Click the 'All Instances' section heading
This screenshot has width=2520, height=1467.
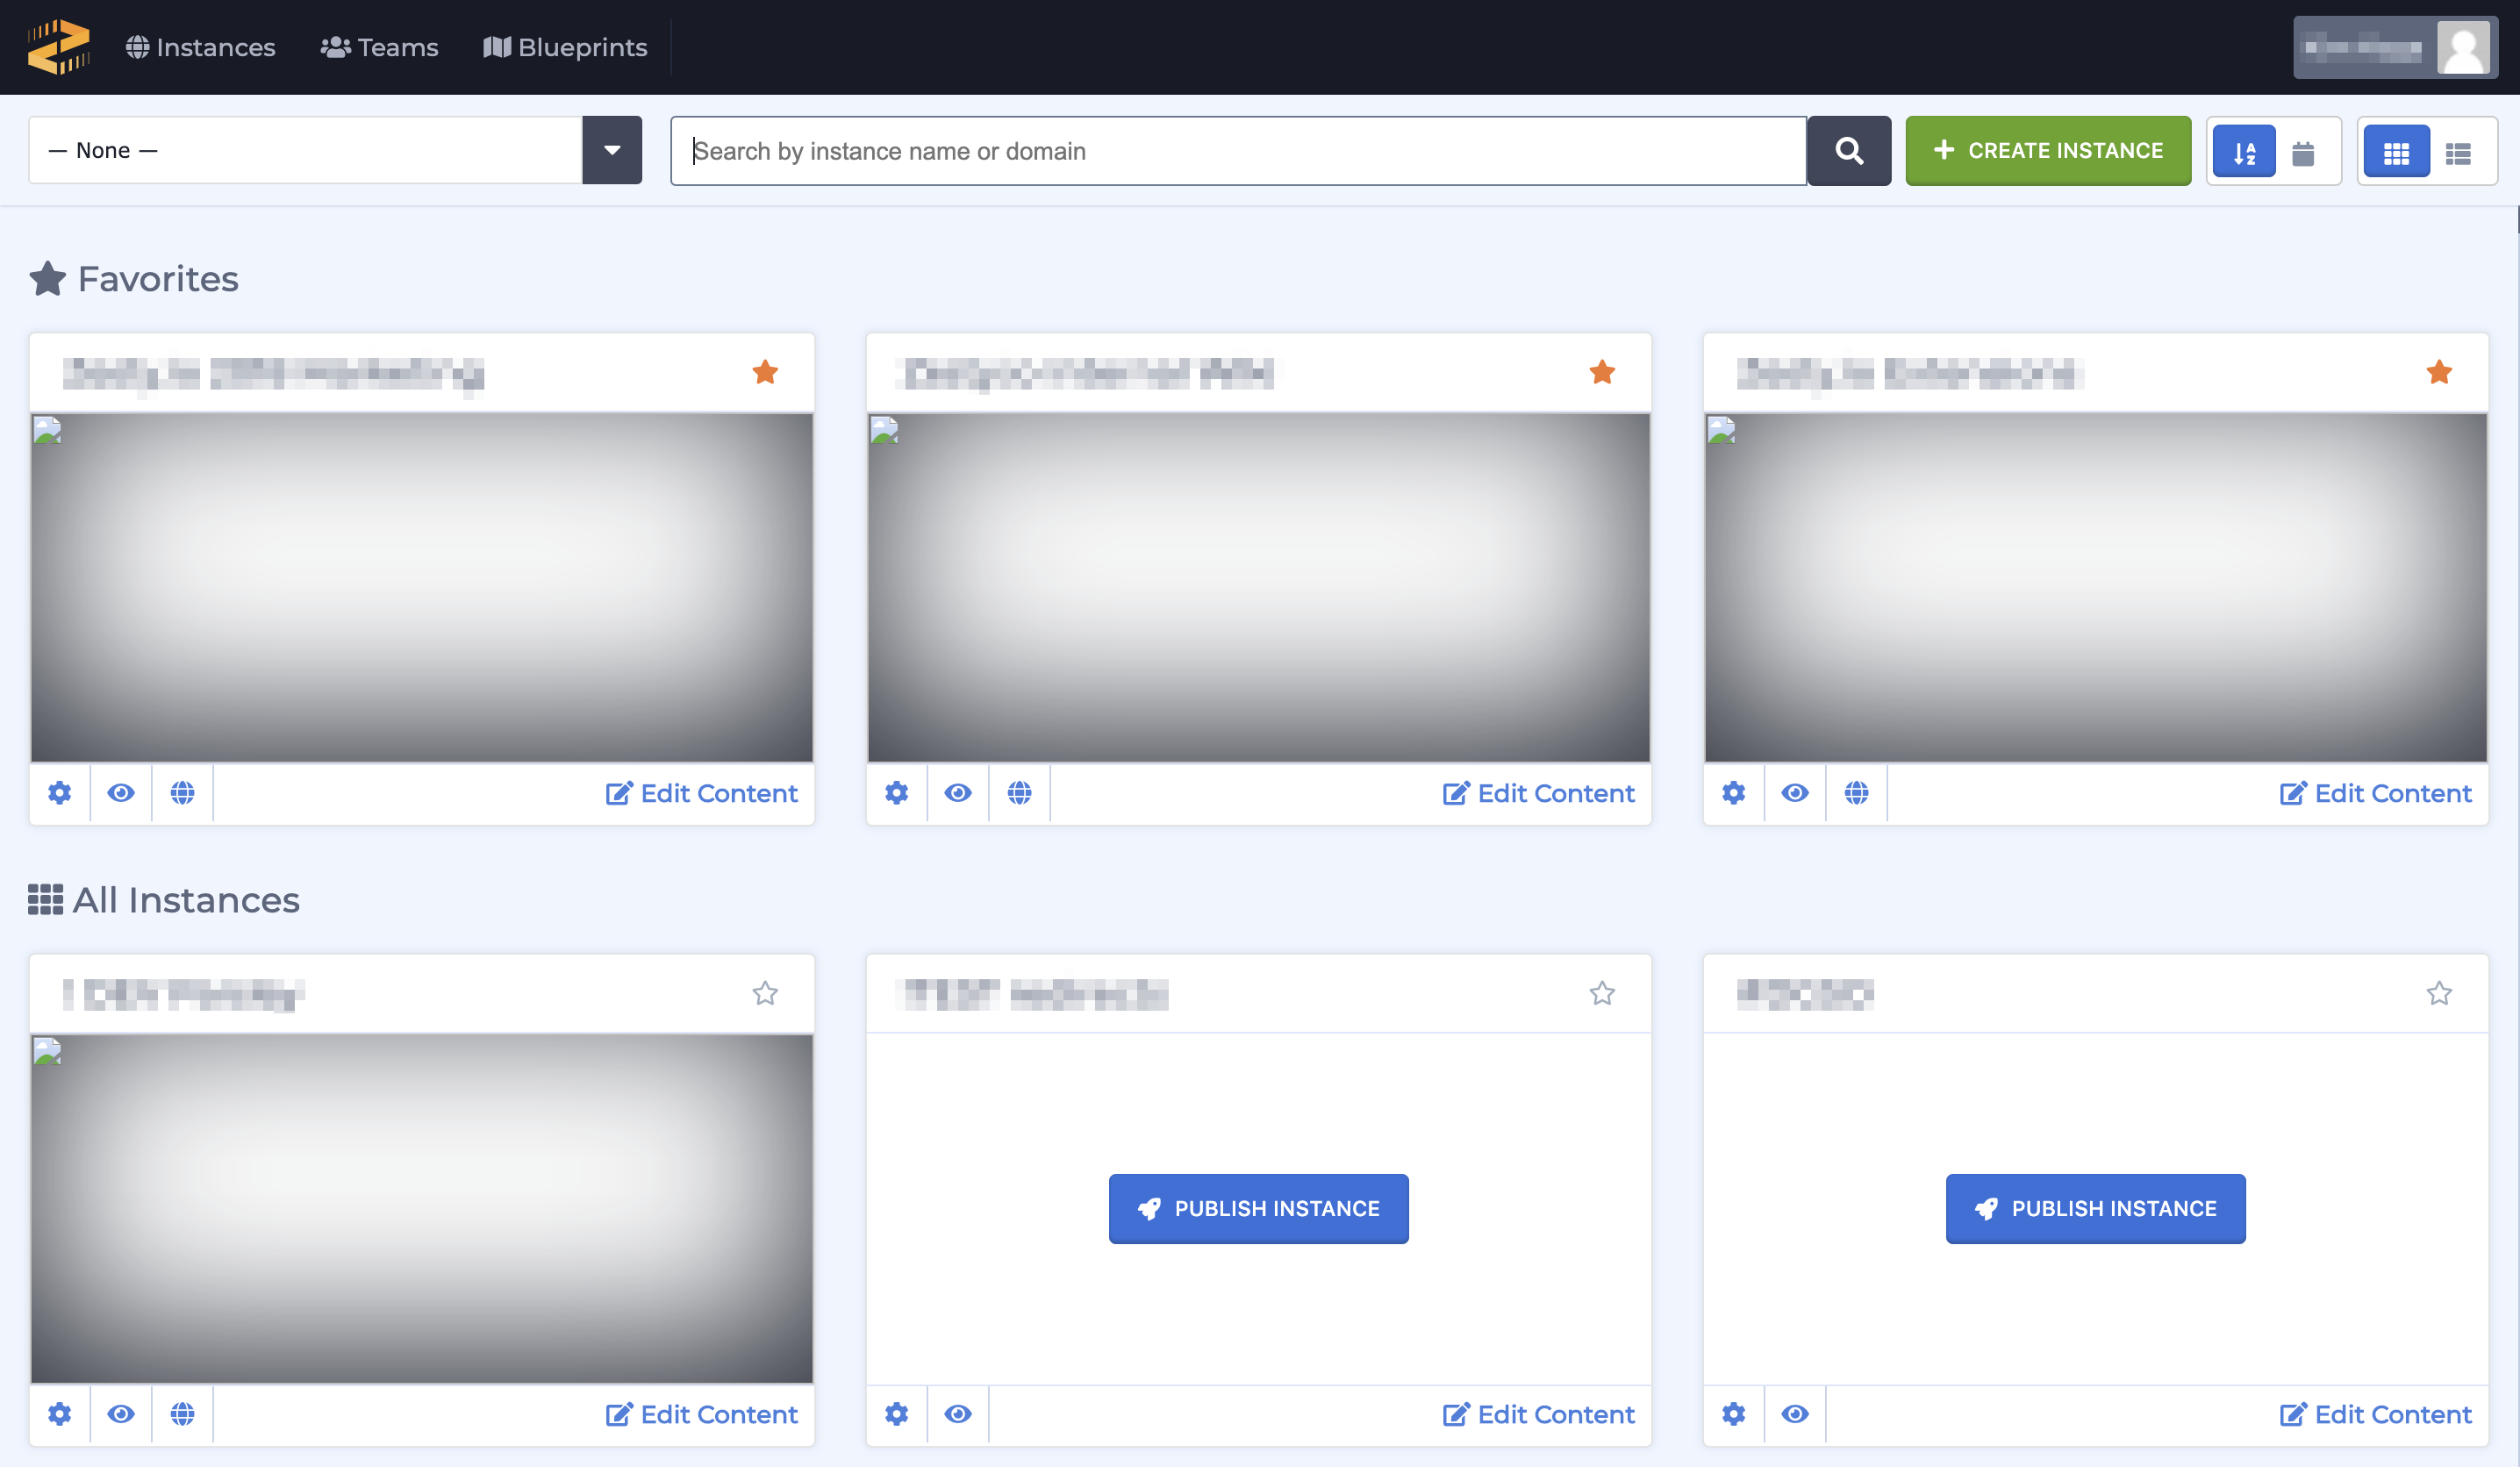(164, 900)
